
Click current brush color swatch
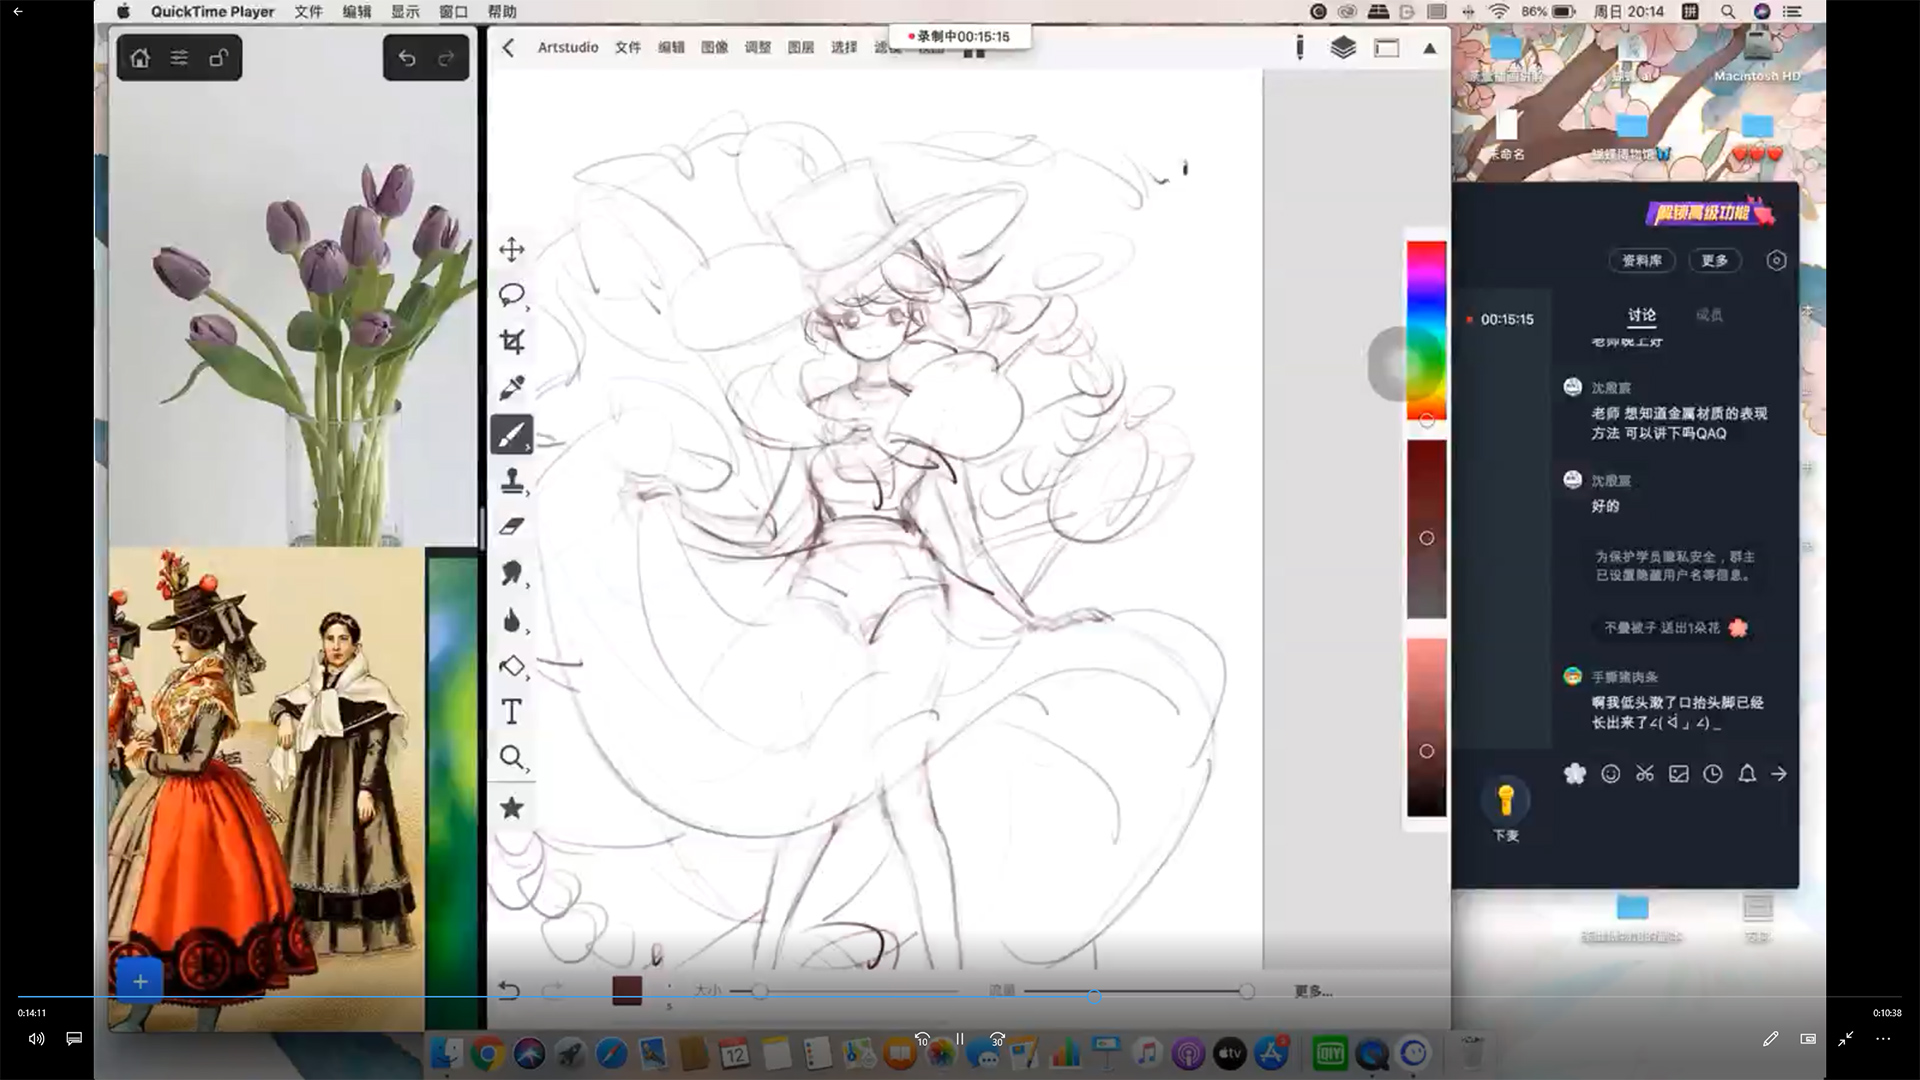627,990
